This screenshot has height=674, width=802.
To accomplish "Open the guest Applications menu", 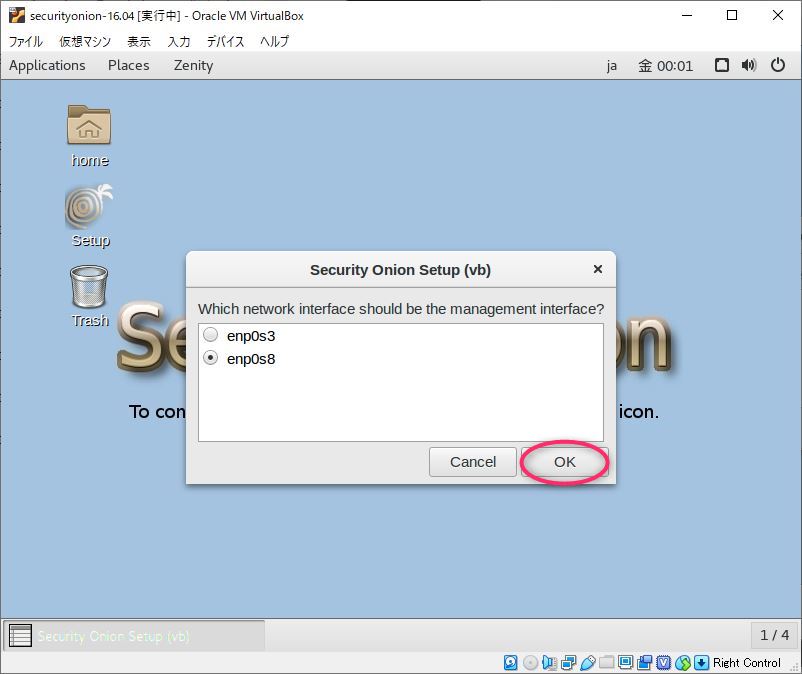I will 47,65.
